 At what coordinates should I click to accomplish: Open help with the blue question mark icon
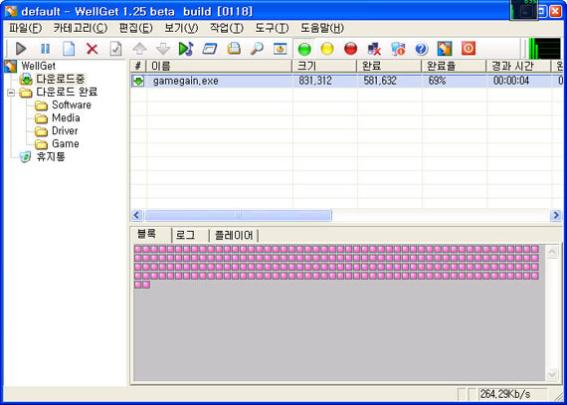(422, 49)
